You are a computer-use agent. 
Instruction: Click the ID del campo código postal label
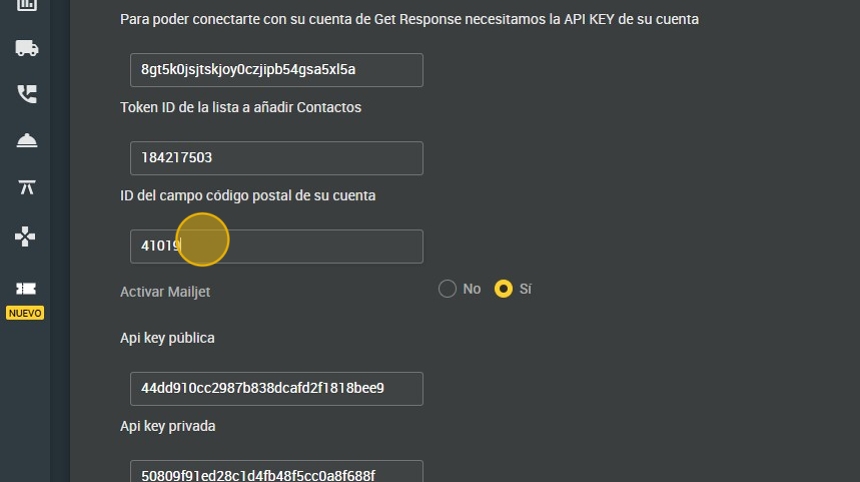pos(247,196)
